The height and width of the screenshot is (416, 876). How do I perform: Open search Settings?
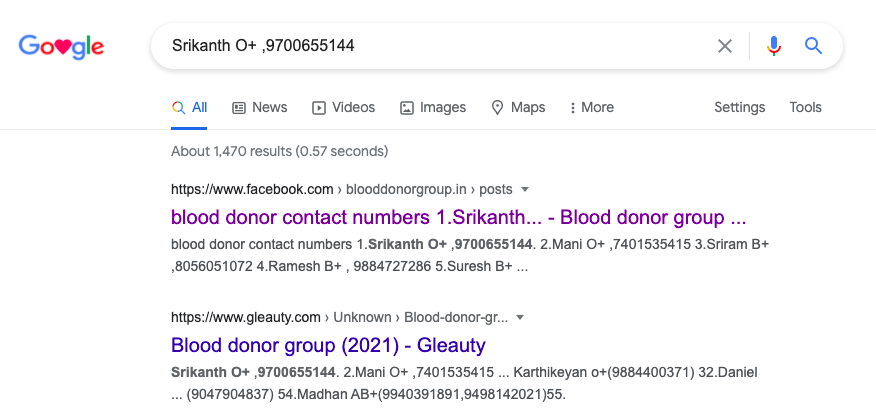coord(739,108)
